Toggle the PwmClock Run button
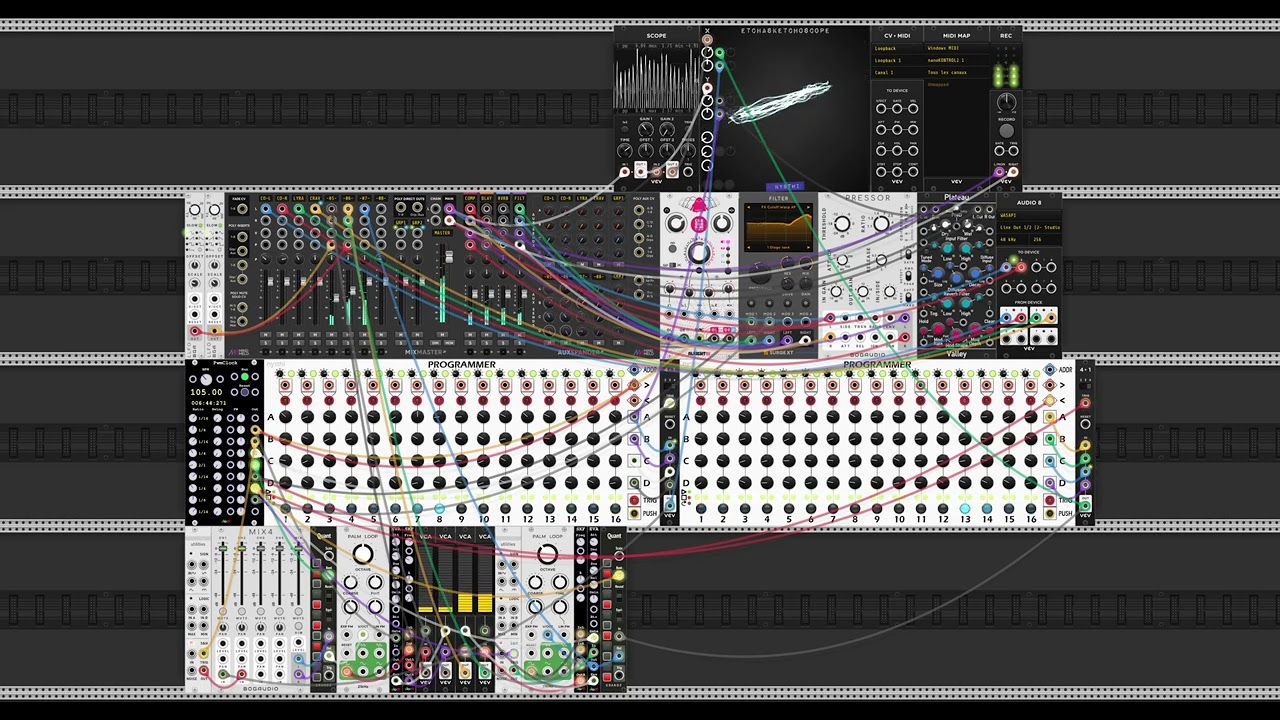Screen dimensions: 1280x720 pos(245,377)
